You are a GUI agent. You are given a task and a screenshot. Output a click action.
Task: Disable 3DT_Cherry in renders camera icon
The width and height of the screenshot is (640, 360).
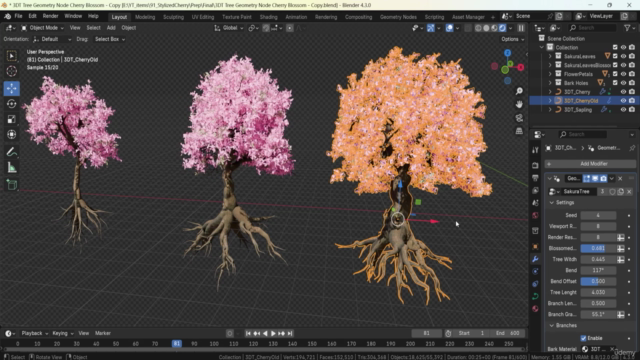(632, 92)
